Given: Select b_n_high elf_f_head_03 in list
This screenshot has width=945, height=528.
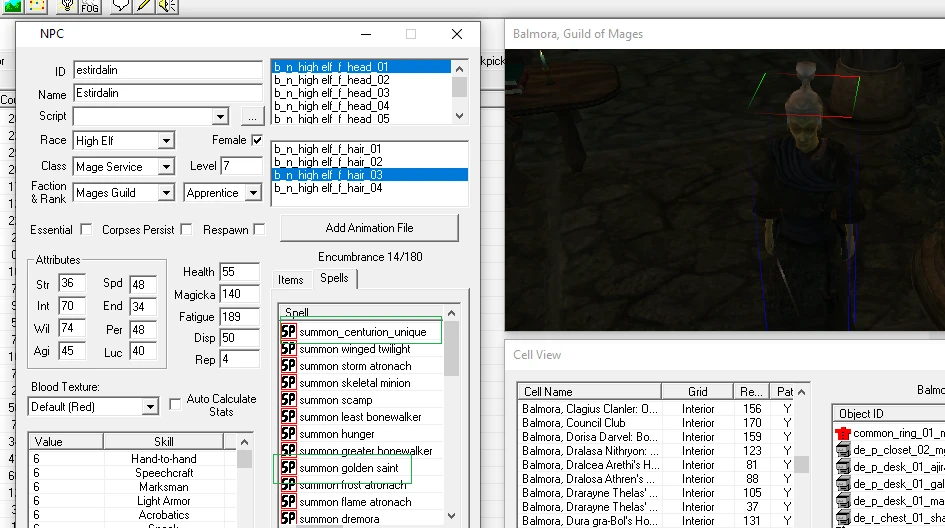Looking at the screenshot, I should coord(362,93).
